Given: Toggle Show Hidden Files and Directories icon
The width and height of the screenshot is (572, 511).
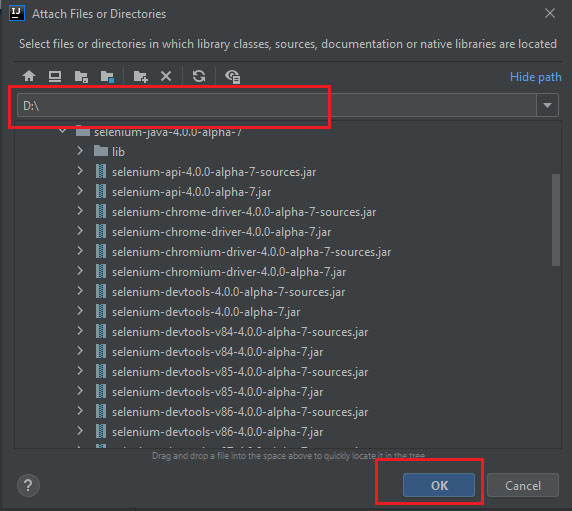Looking at the screenshot, I should (x=232, y=77).
